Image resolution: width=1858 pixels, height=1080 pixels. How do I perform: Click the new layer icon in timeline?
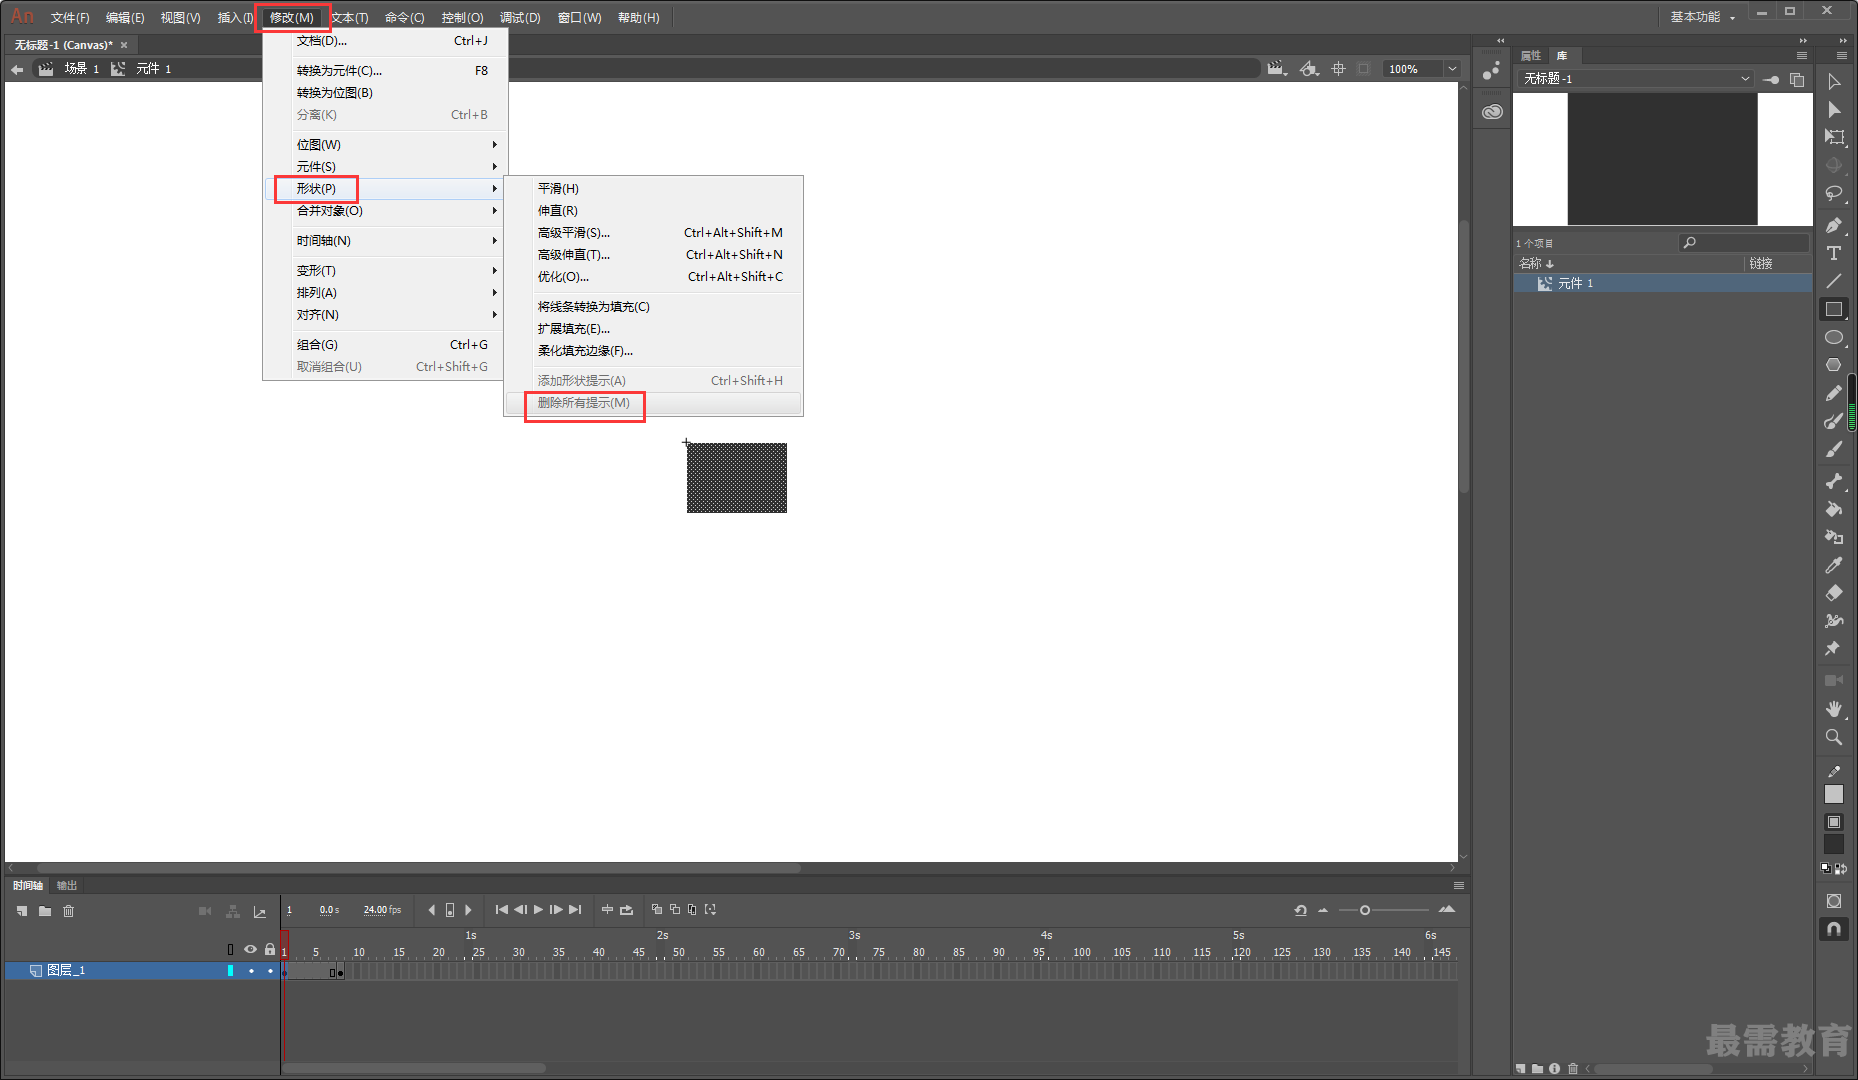[22, 911]
